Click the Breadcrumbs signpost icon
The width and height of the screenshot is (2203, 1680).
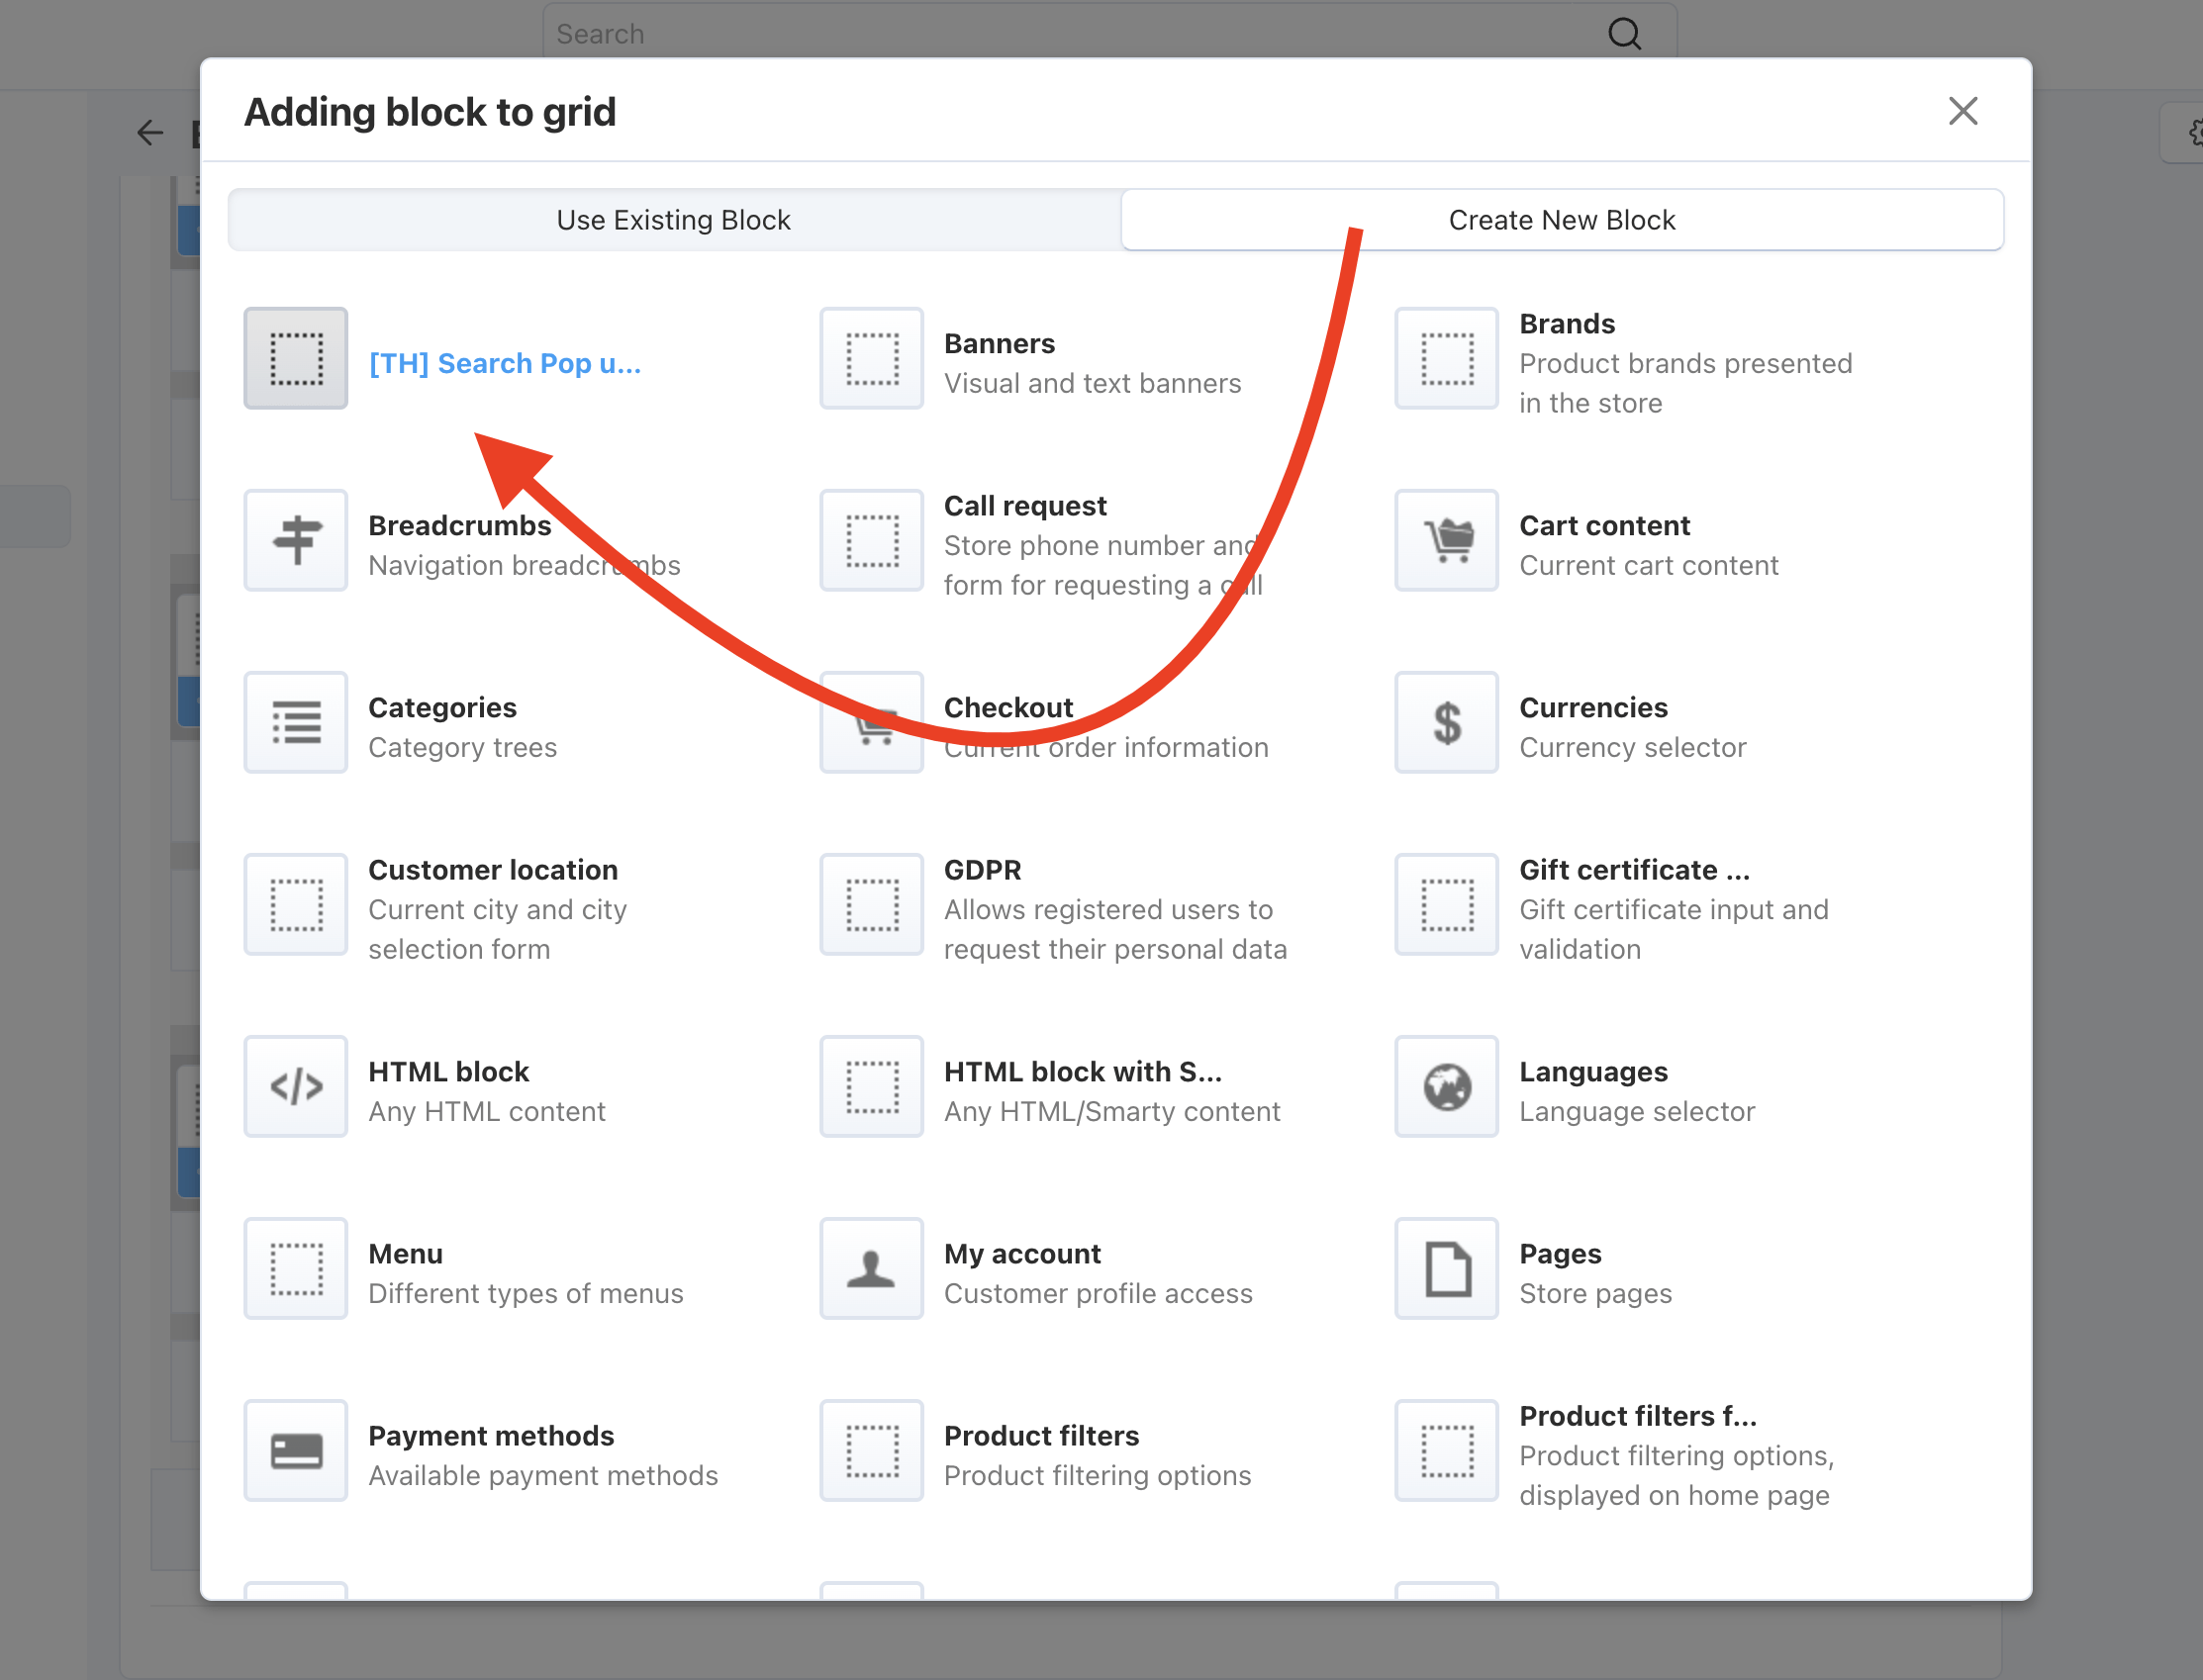point(296,540)
